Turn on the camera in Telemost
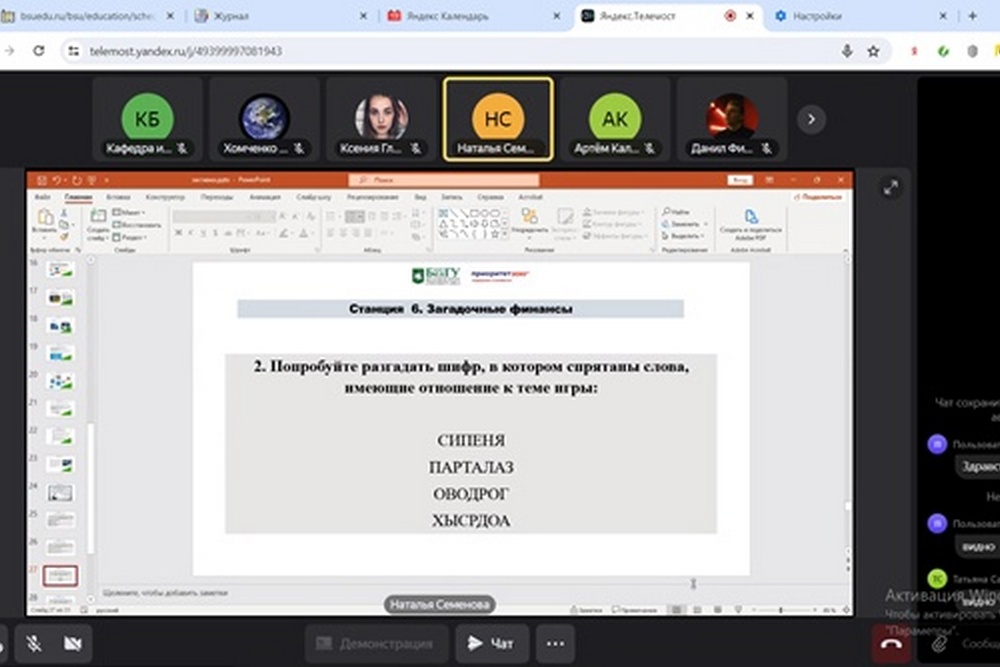This screenshot has height=667, width=1000. (x=73, y=645)
